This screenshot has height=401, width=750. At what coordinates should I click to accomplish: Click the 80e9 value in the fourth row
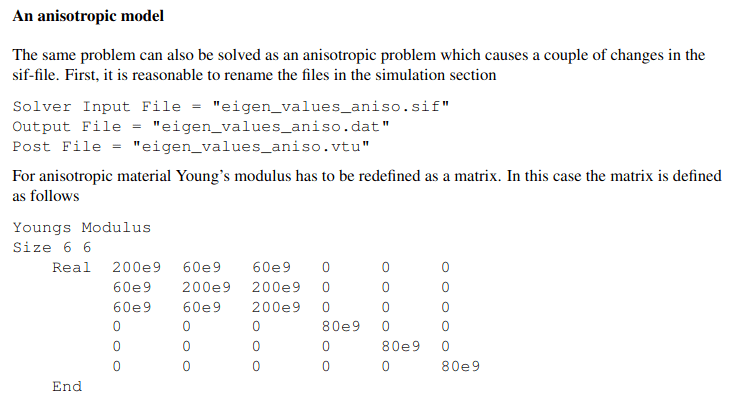(x=341, y=326)
